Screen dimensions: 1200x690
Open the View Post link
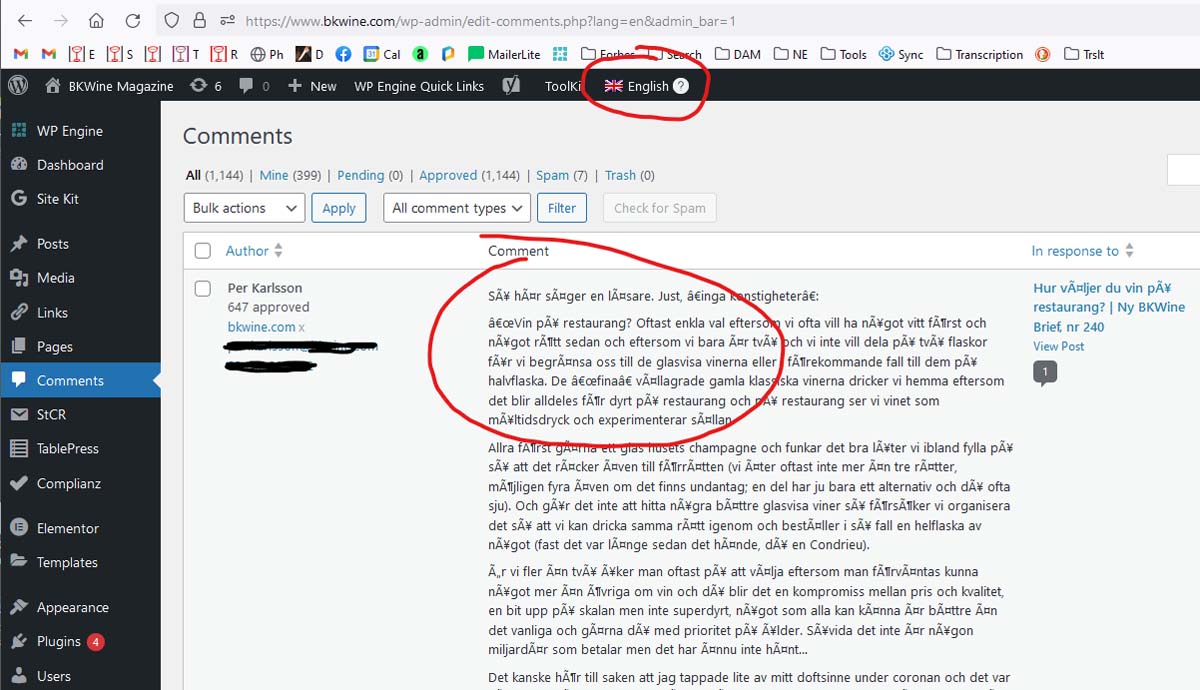coord(1059,346)
